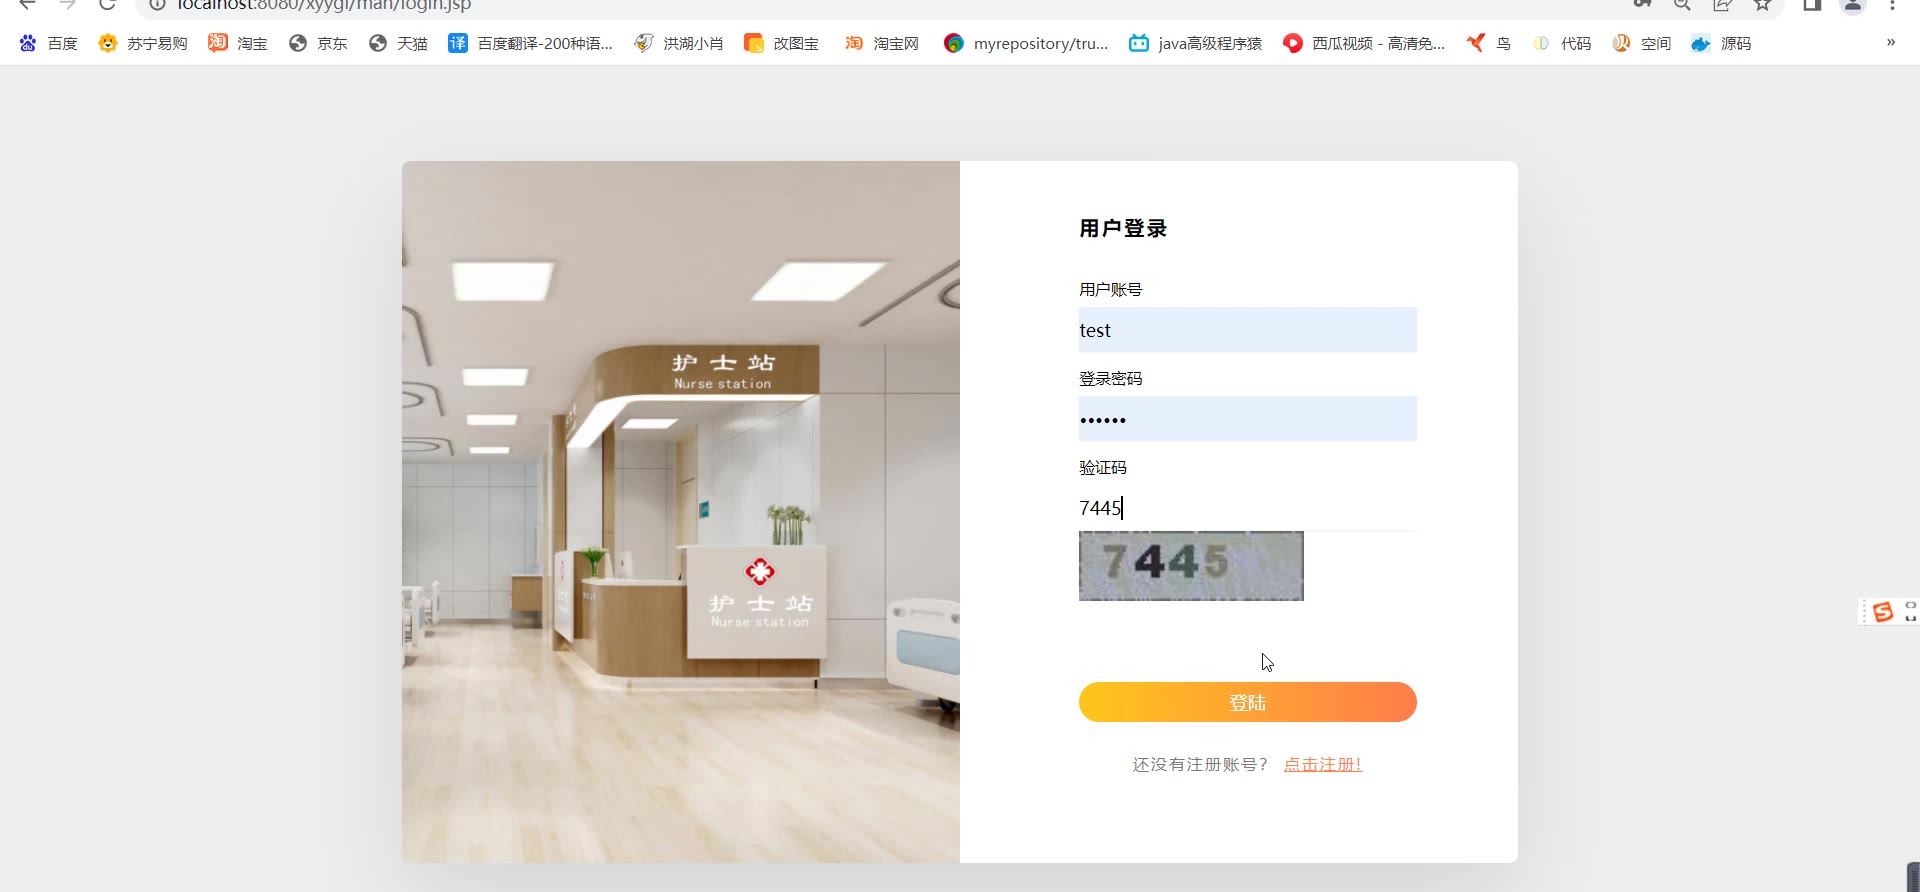The image size is (1920, 892).
Task: Open the myrepository bookmark
Action: pos(1026,44)
